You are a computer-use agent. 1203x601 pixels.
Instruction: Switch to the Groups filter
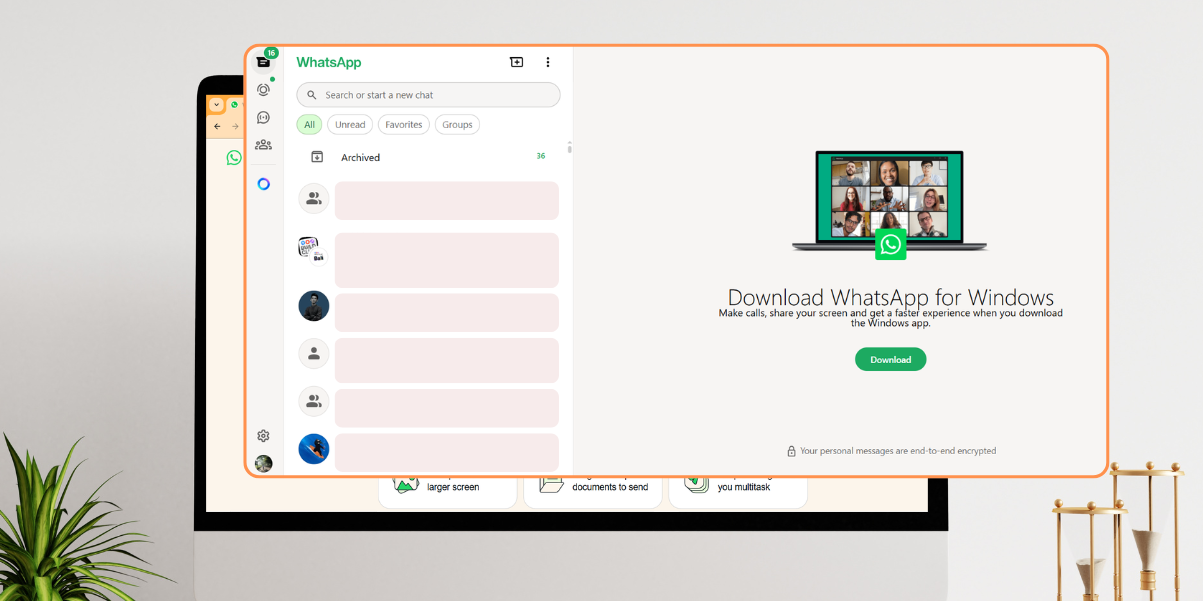[456, 124]
